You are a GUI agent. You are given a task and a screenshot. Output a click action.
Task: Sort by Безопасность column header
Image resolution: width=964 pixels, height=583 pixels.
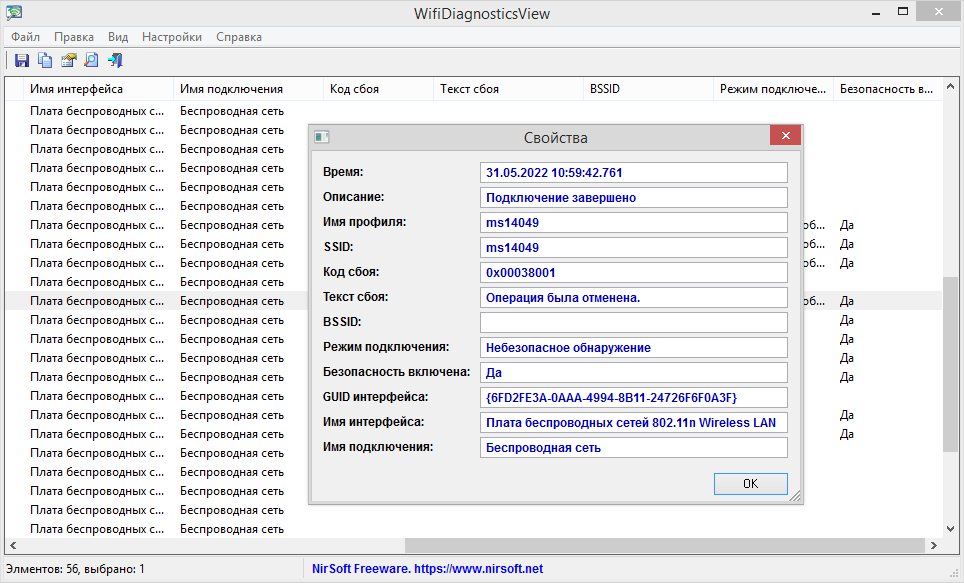887,89
